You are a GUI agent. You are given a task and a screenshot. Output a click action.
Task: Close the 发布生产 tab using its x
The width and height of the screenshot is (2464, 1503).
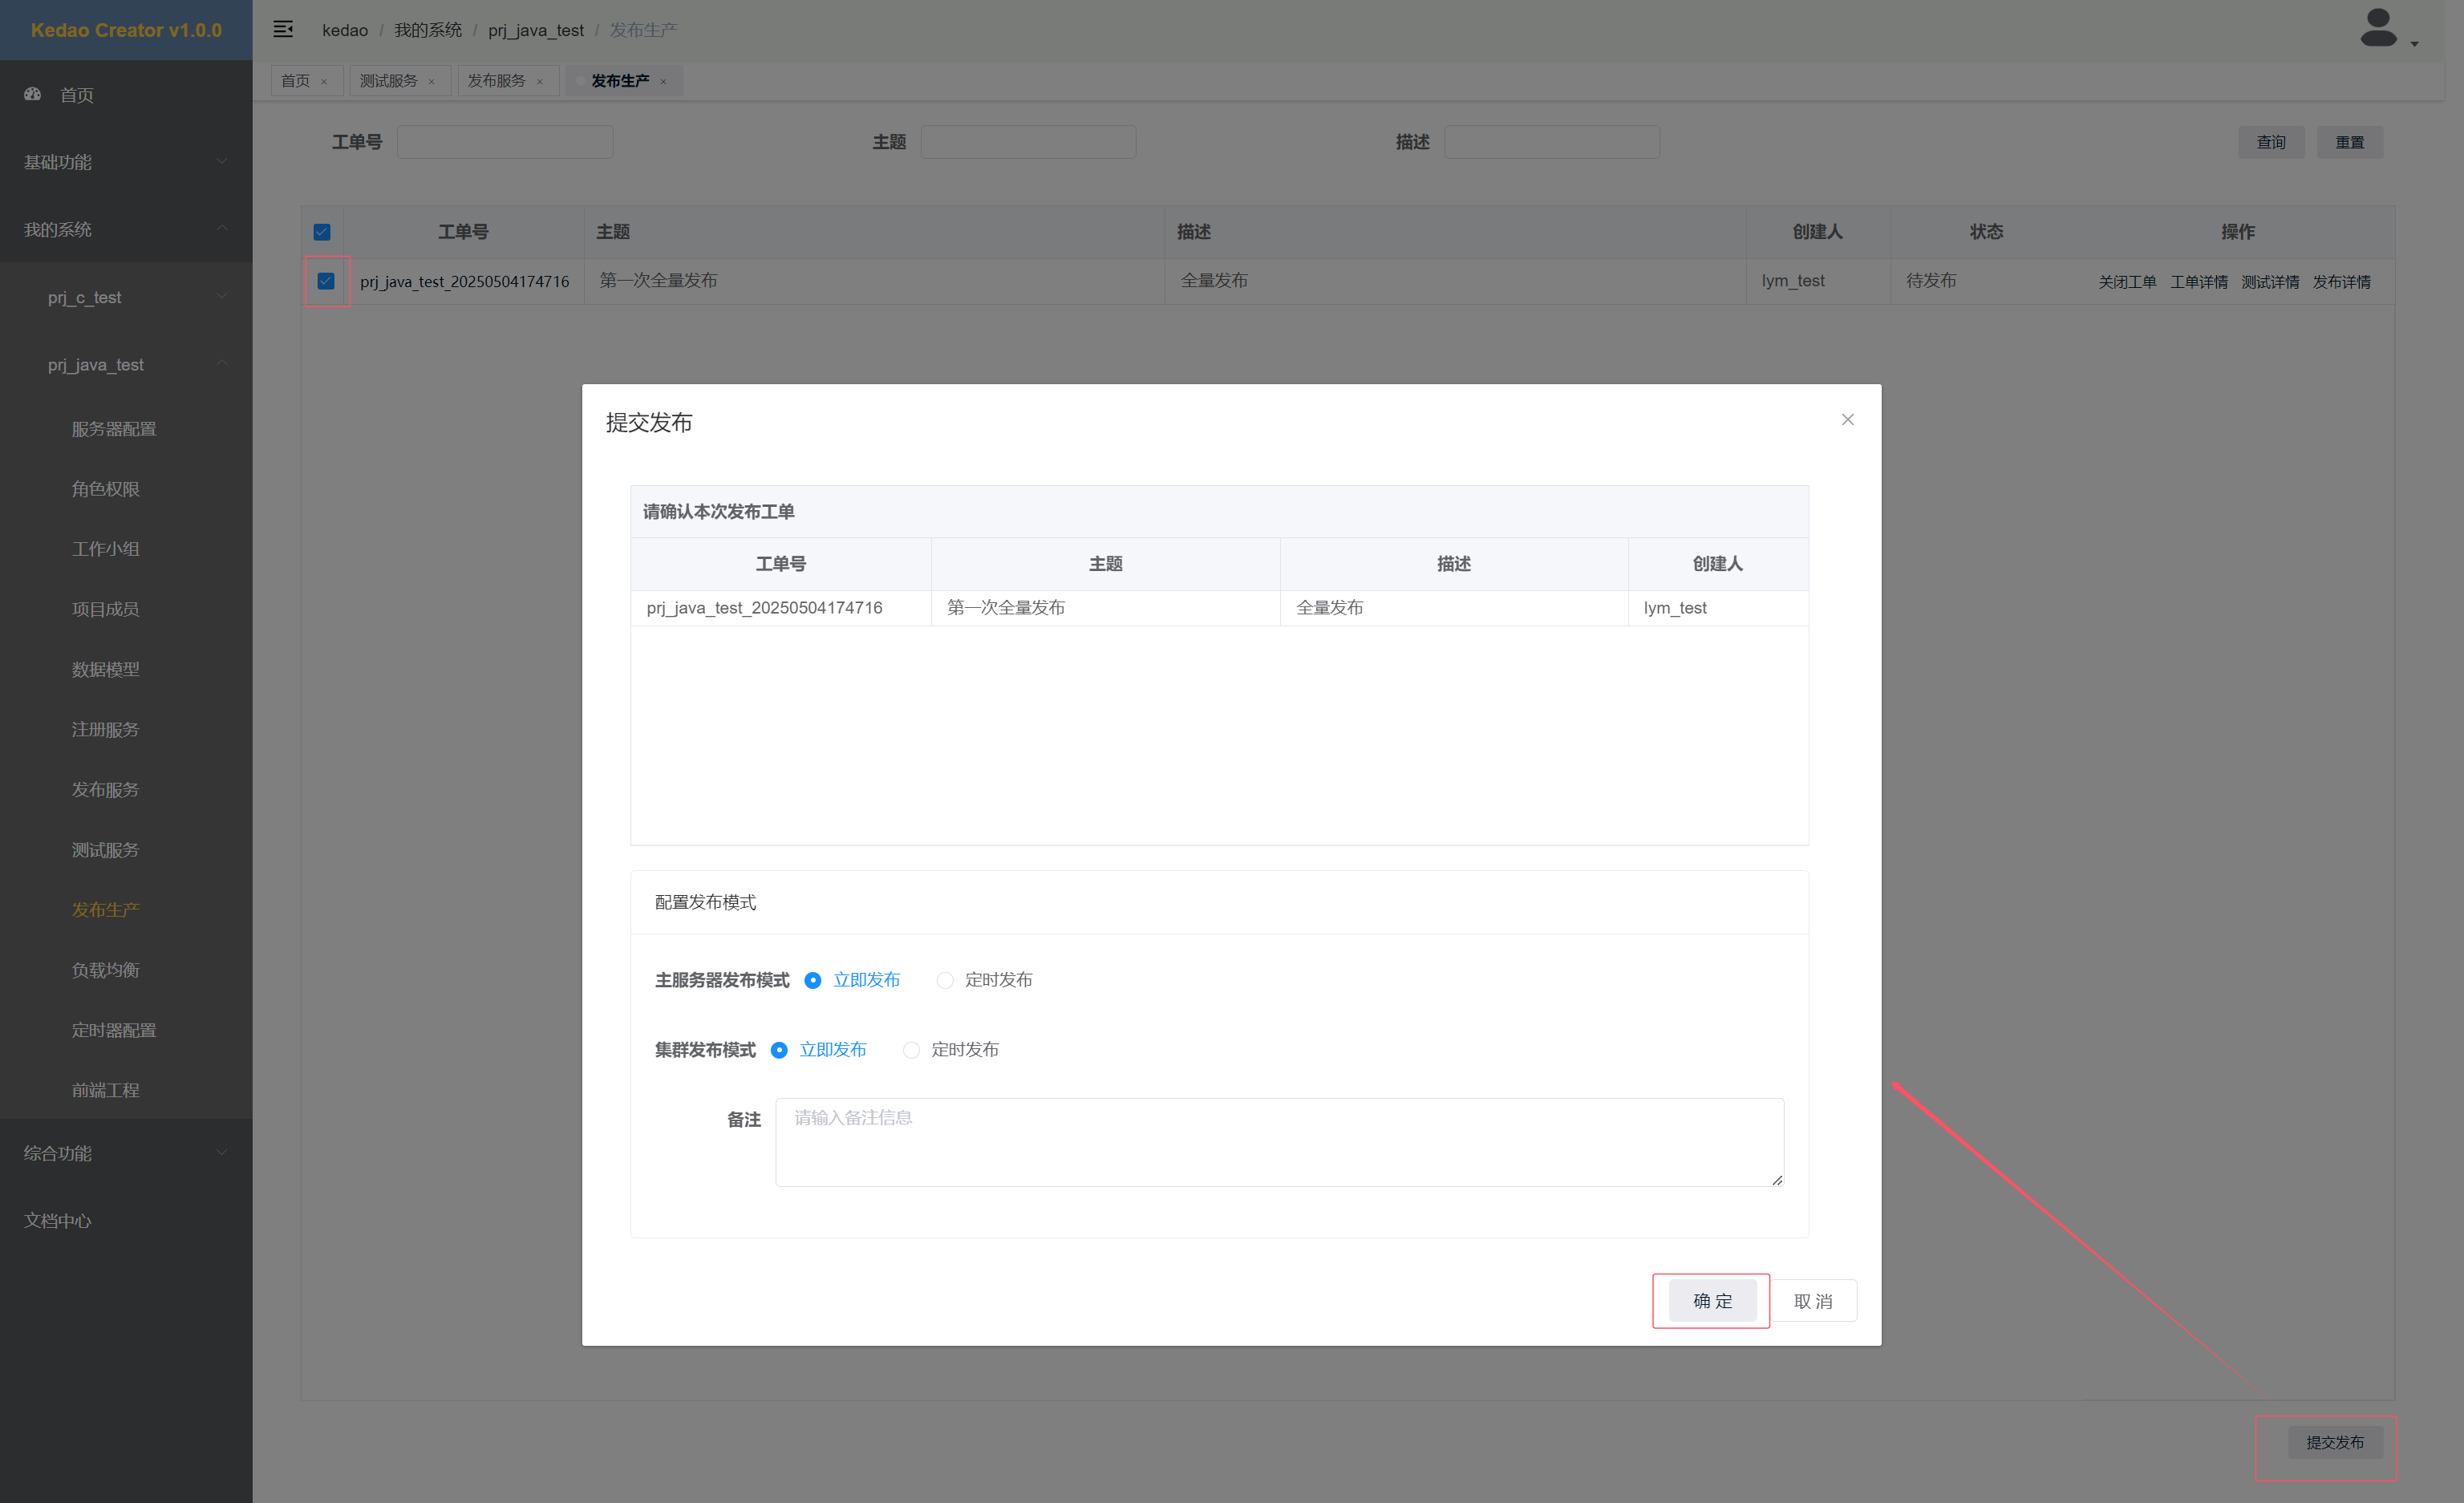663,82
